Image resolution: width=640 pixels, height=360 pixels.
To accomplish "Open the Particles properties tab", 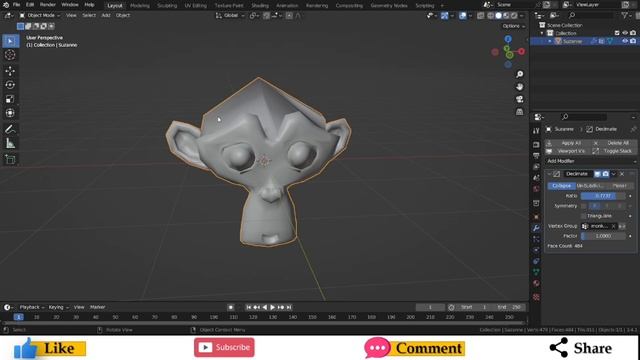I will [x=536, y=239].
